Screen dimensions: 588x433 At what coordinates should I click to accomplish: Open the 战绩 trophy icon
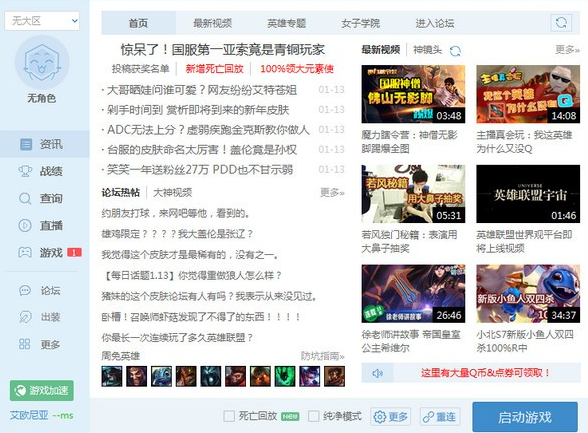pos(25,171)
